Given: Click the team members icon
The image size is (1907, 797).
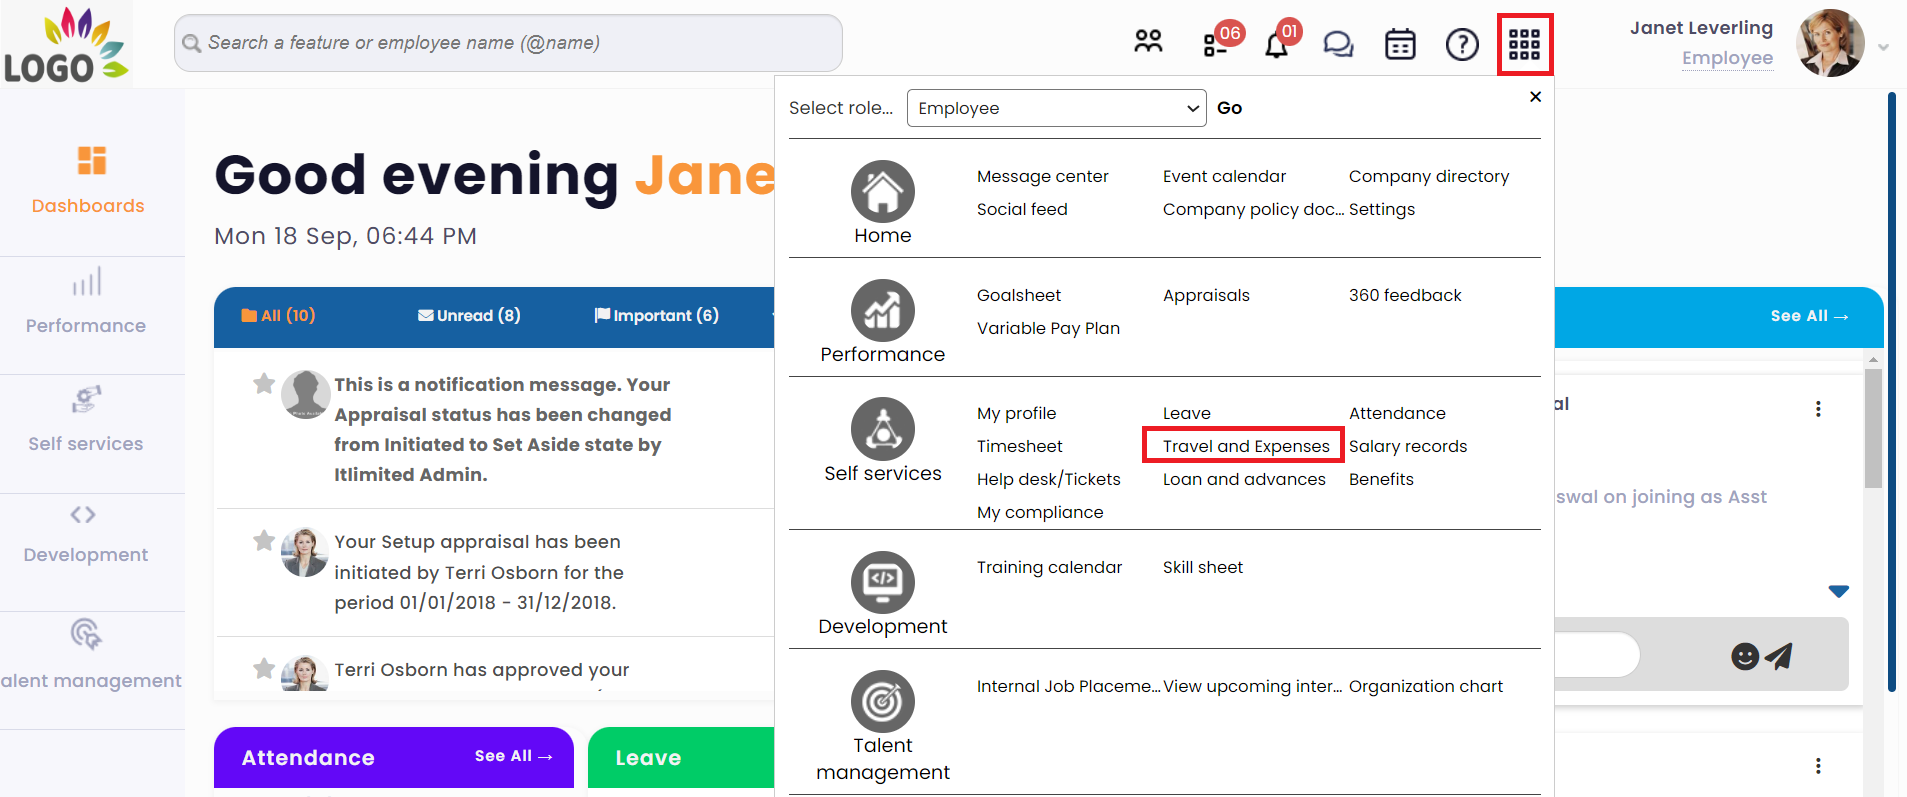Looking at the screenshot, I should [1148, 42].
